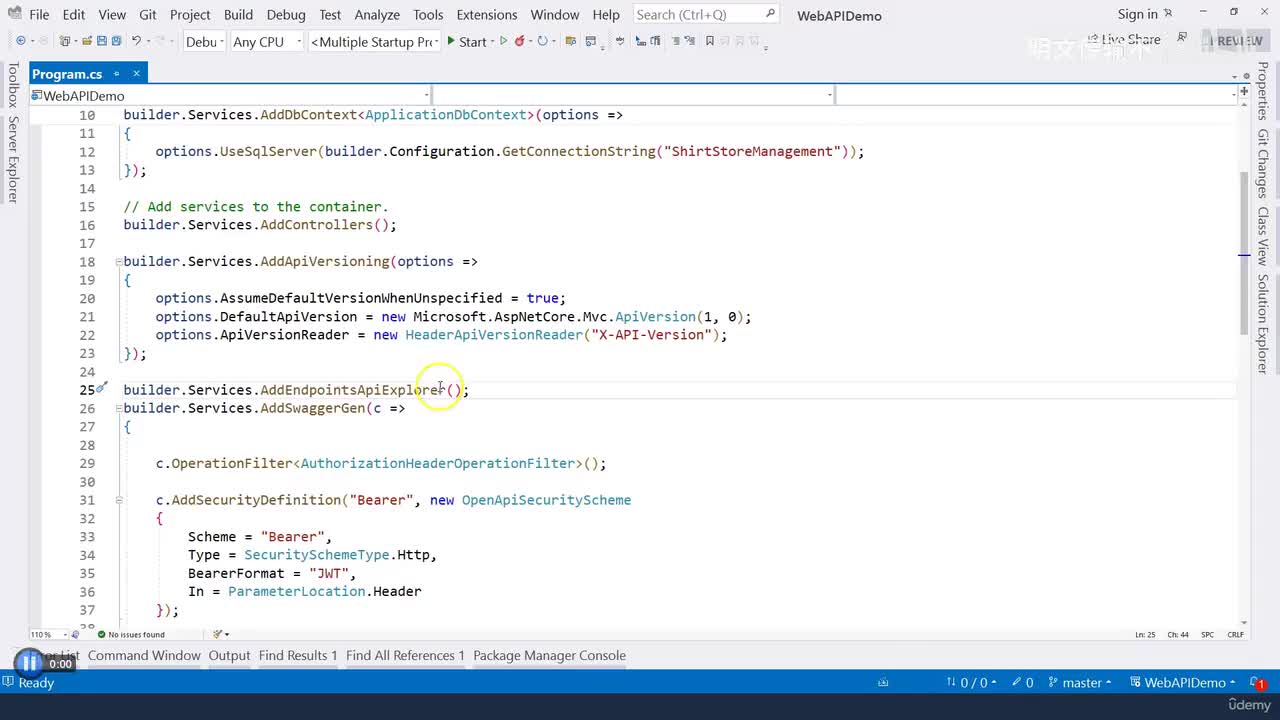Open the Command Window tab
The height and width of the screenshot is (720, 1280).
(x=144, y=655)
